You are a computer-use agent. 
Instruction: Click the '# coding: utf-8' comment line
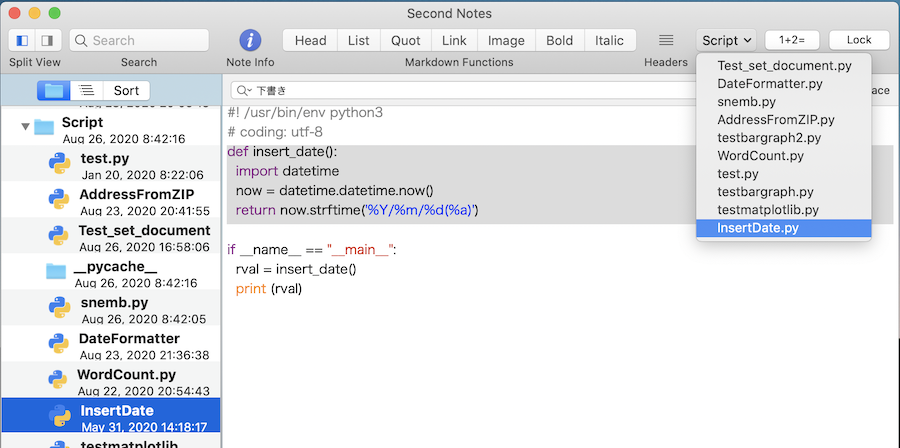pos(275,133)
